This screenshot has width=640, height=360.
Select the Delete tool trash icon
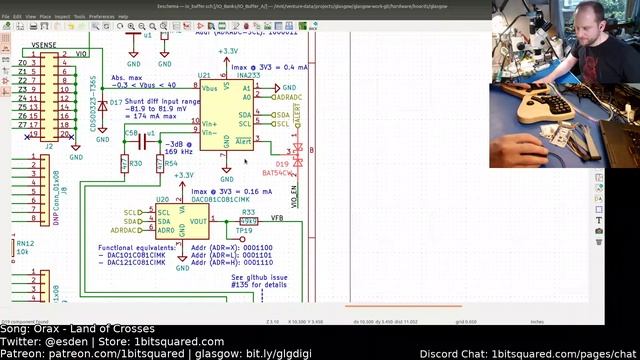pyautogui.click(x=599, y=242)
